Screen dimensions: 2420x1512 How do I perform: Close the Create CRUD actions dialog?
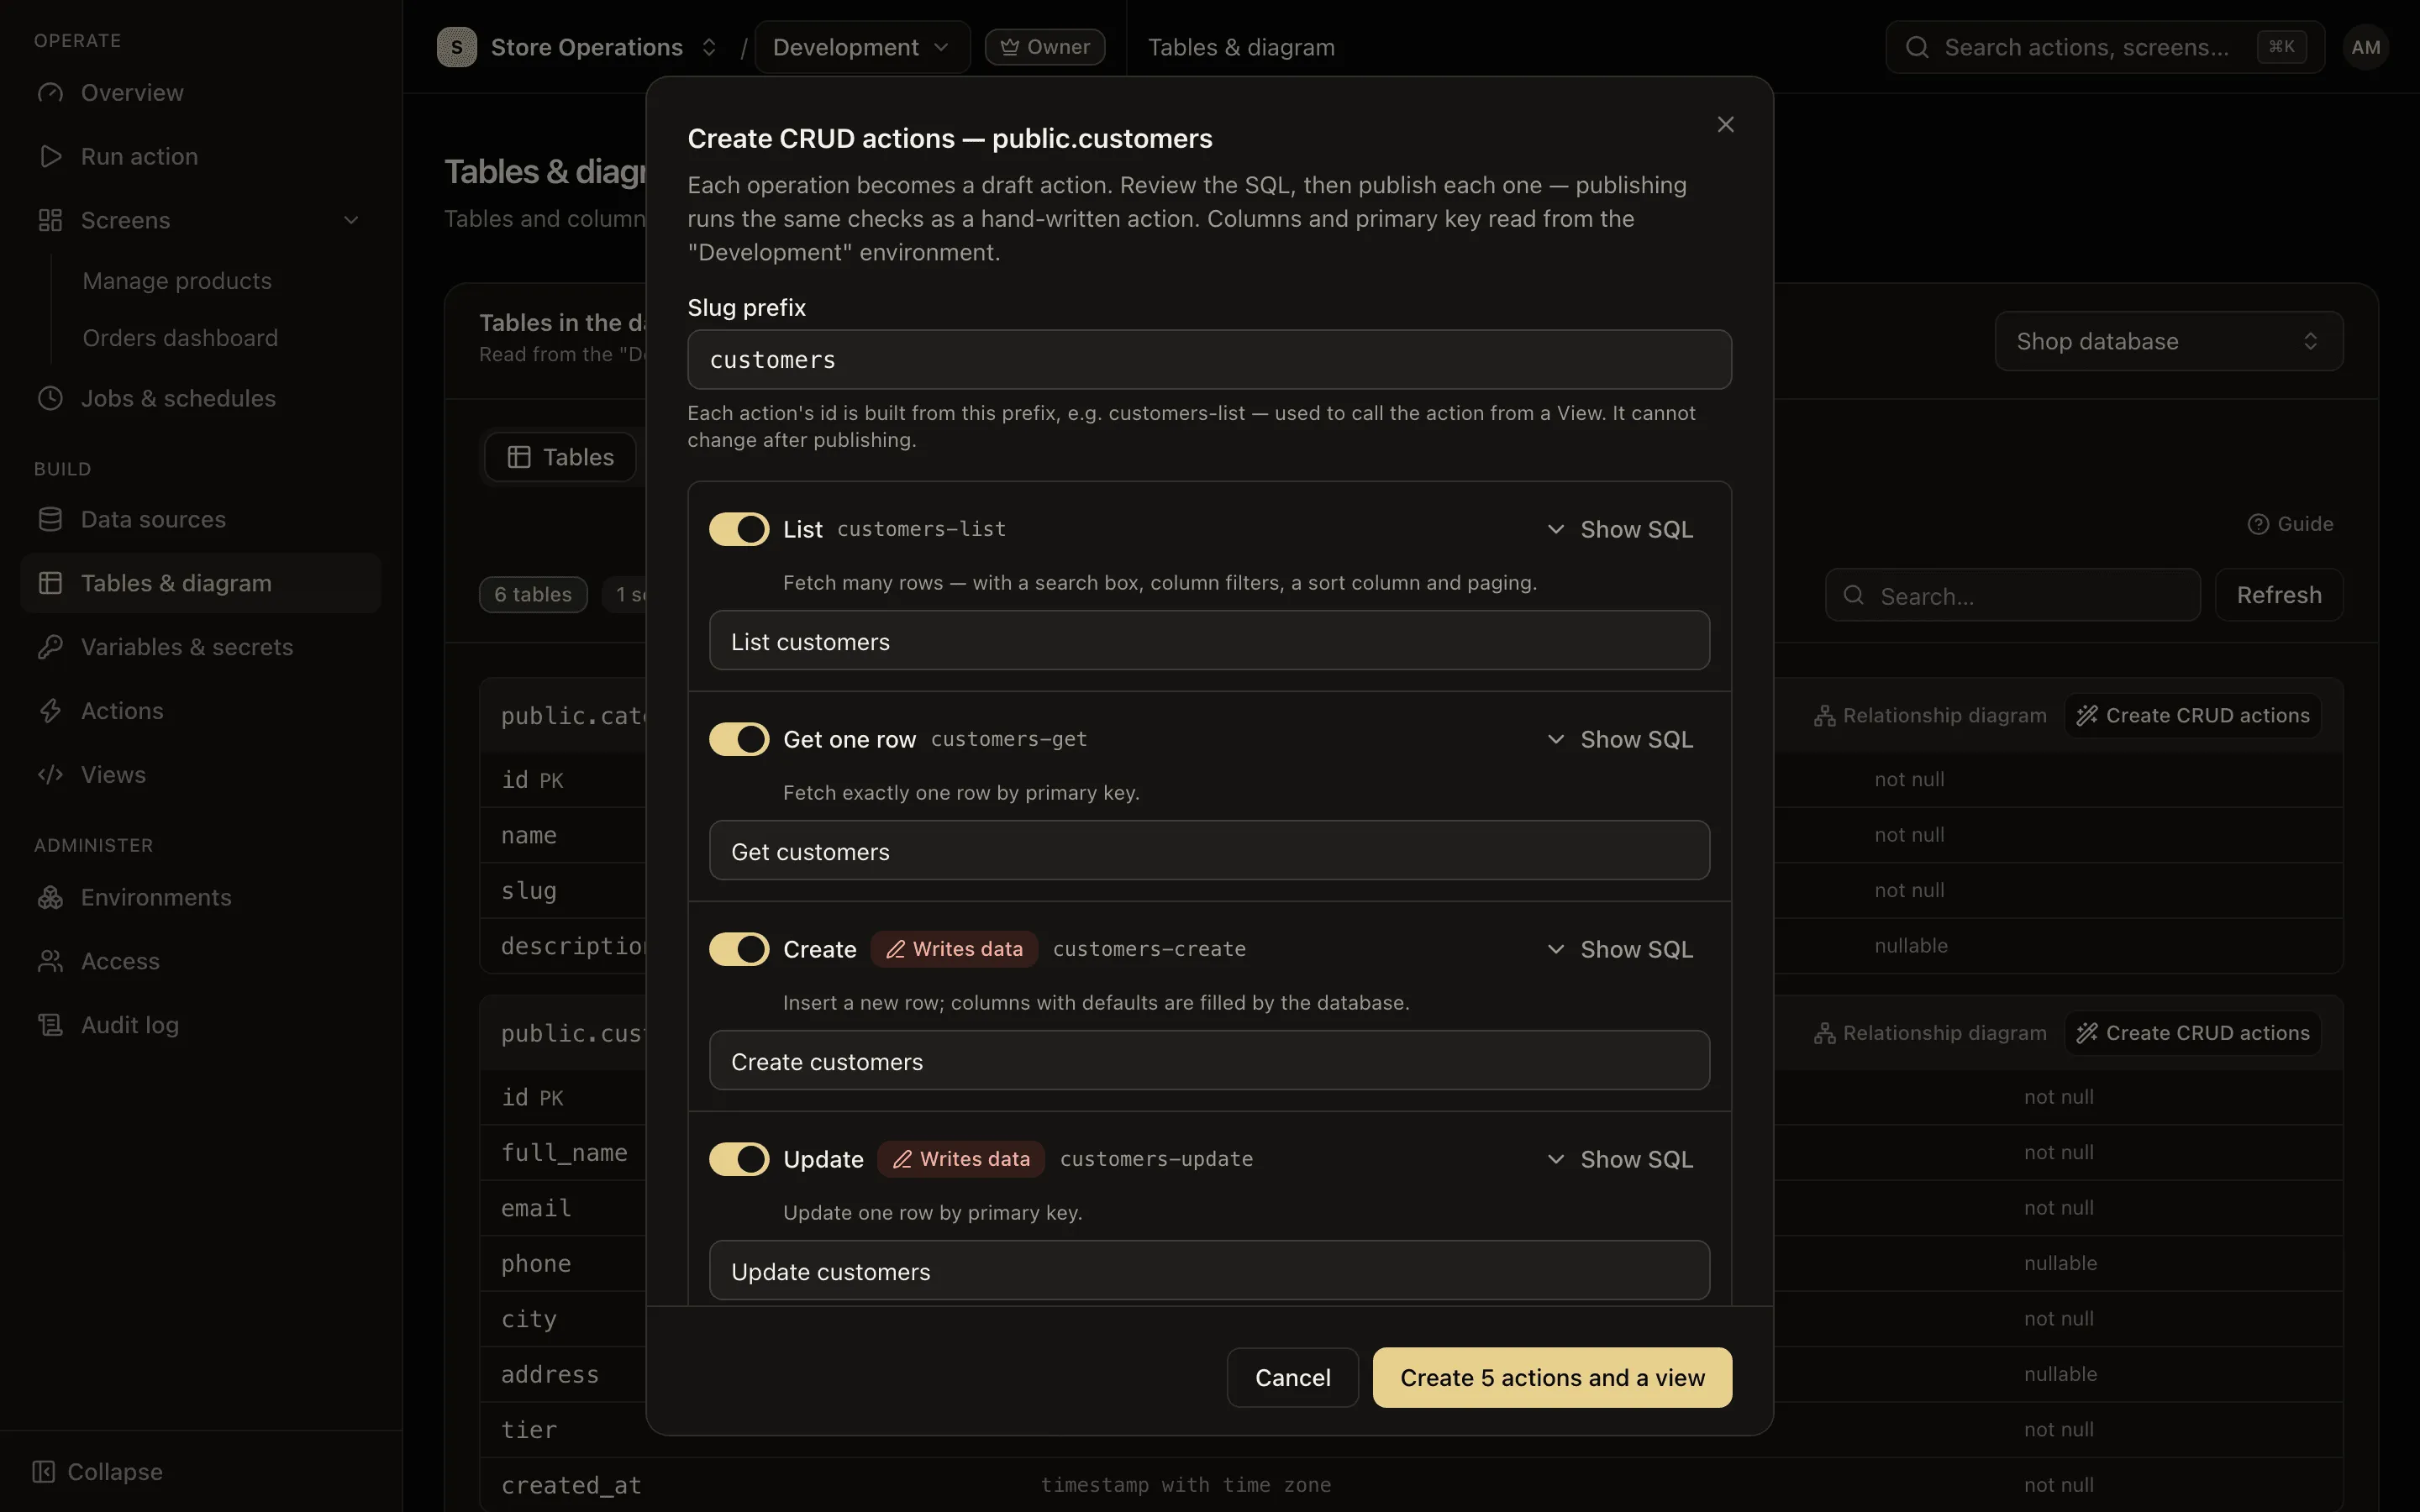click(1725, 125)
